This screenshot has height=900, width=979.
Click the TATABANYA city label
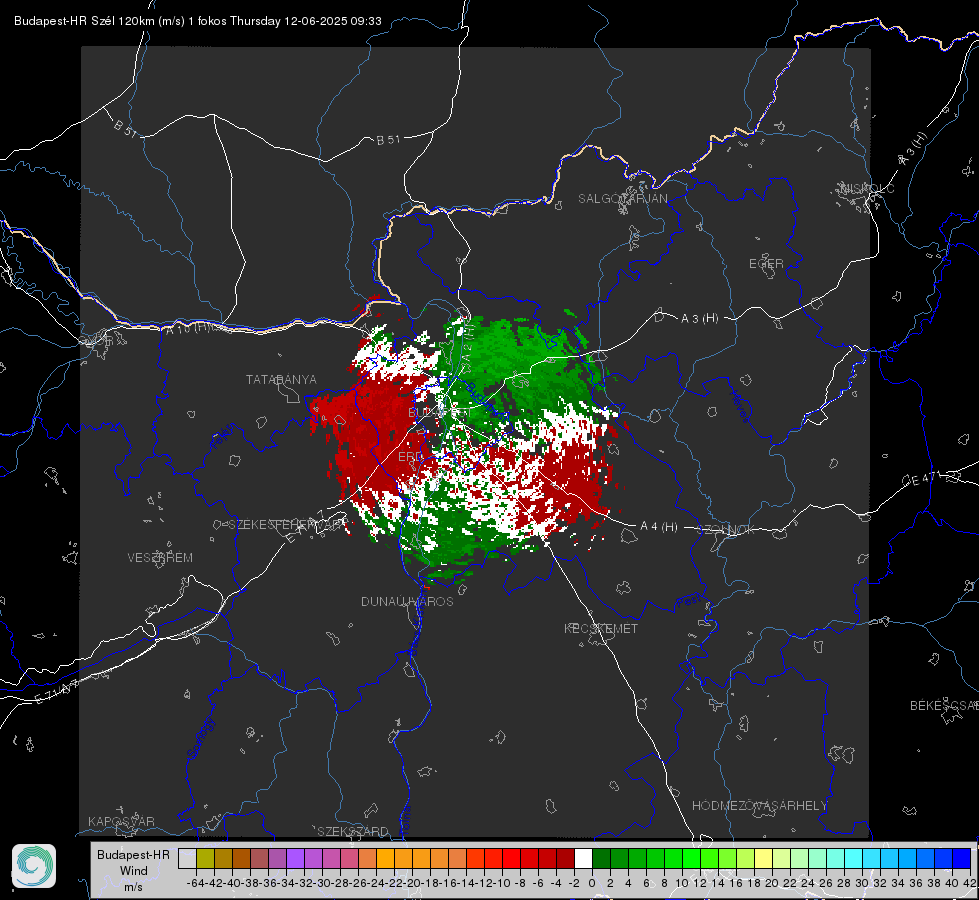point(281,380)
